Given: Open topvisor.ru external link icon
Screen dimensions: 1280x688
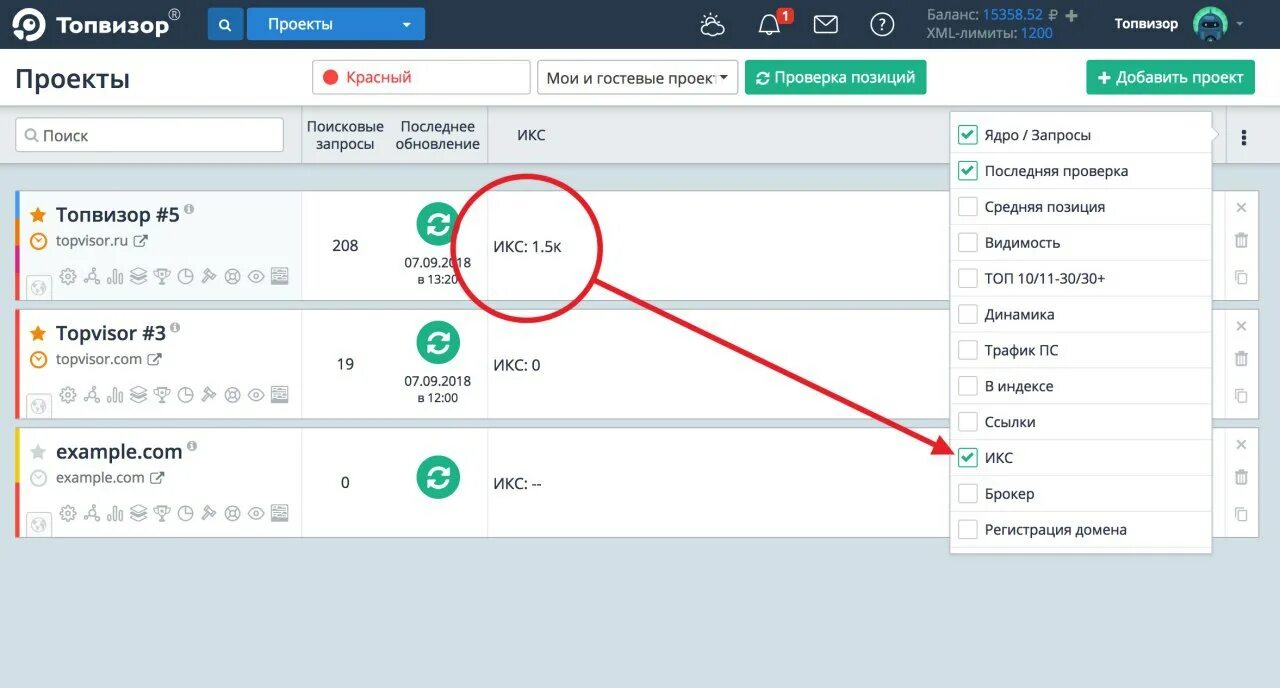Looking at the screenshot, I should [140, 241].
